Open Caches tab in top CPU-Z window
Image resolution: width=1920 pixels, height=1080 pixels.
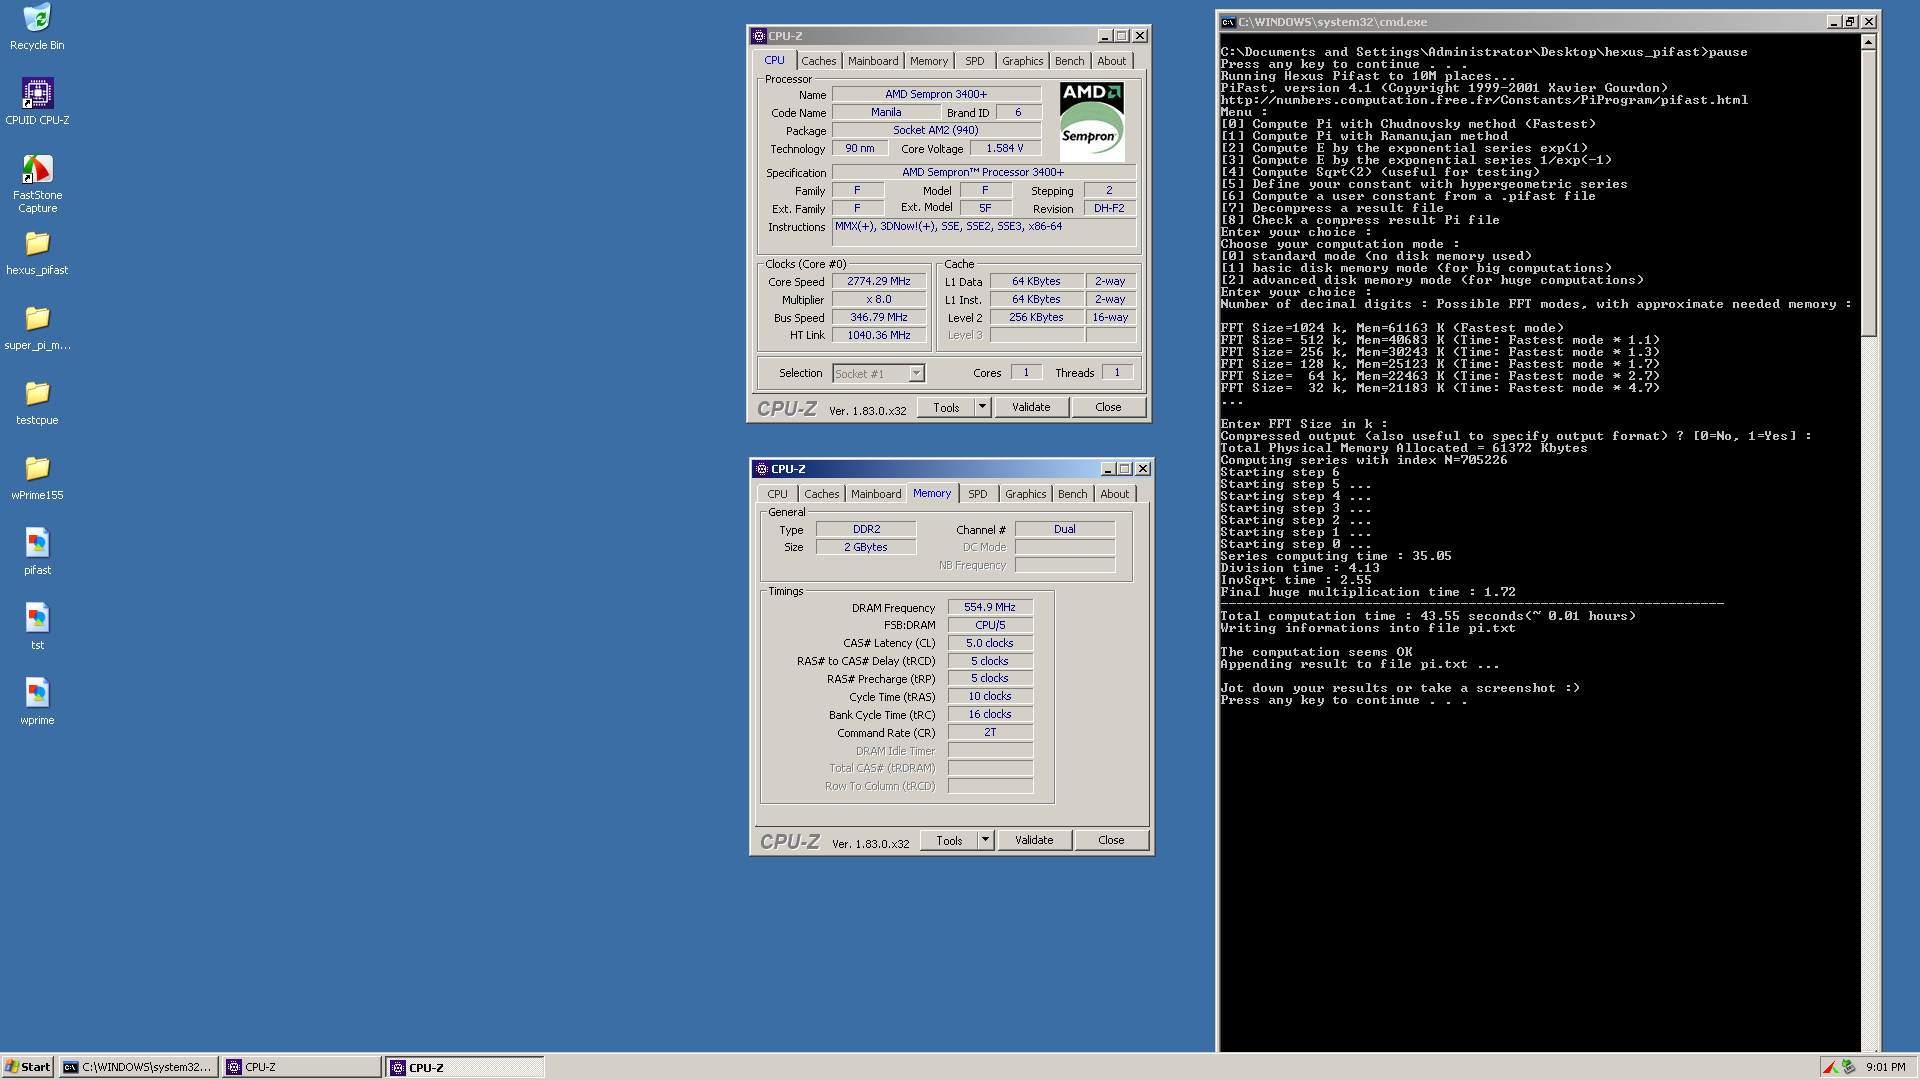click(x=818, y=61)
